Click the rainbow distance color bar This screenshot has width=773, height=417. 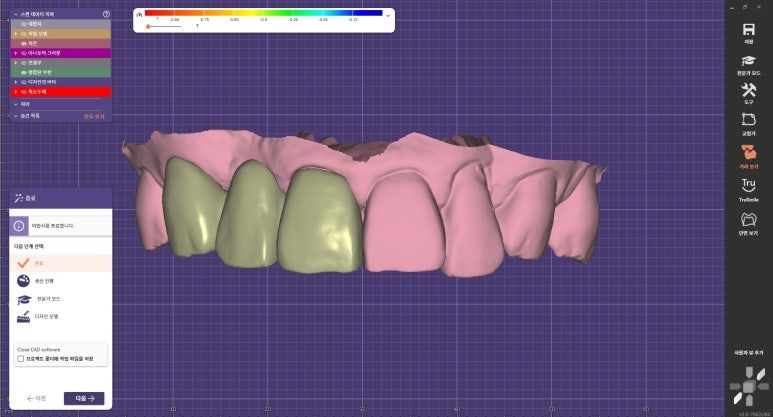coord(264,13)
